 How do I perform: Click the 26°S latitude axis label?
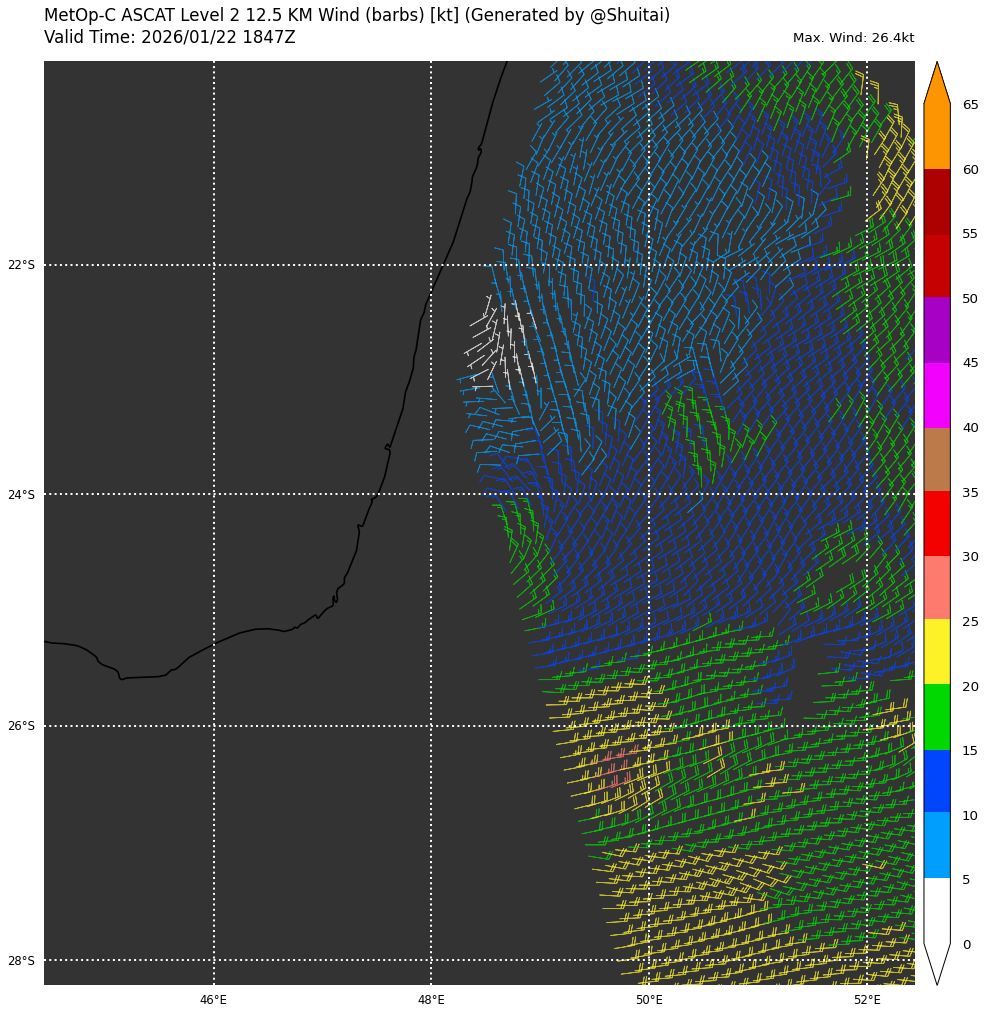(21, 726)
